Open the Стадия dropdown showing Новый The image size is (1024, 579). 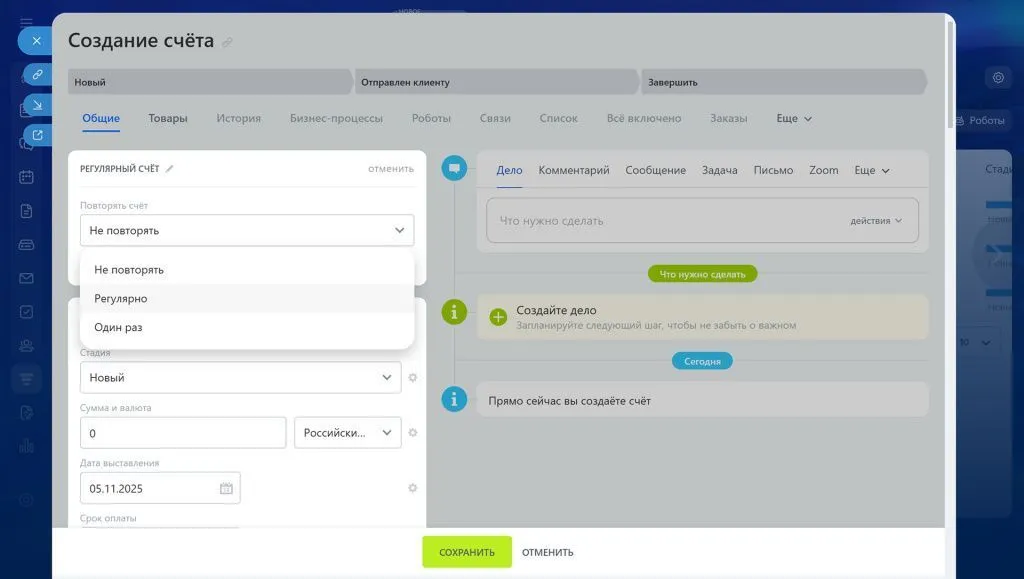coord(240,378)
